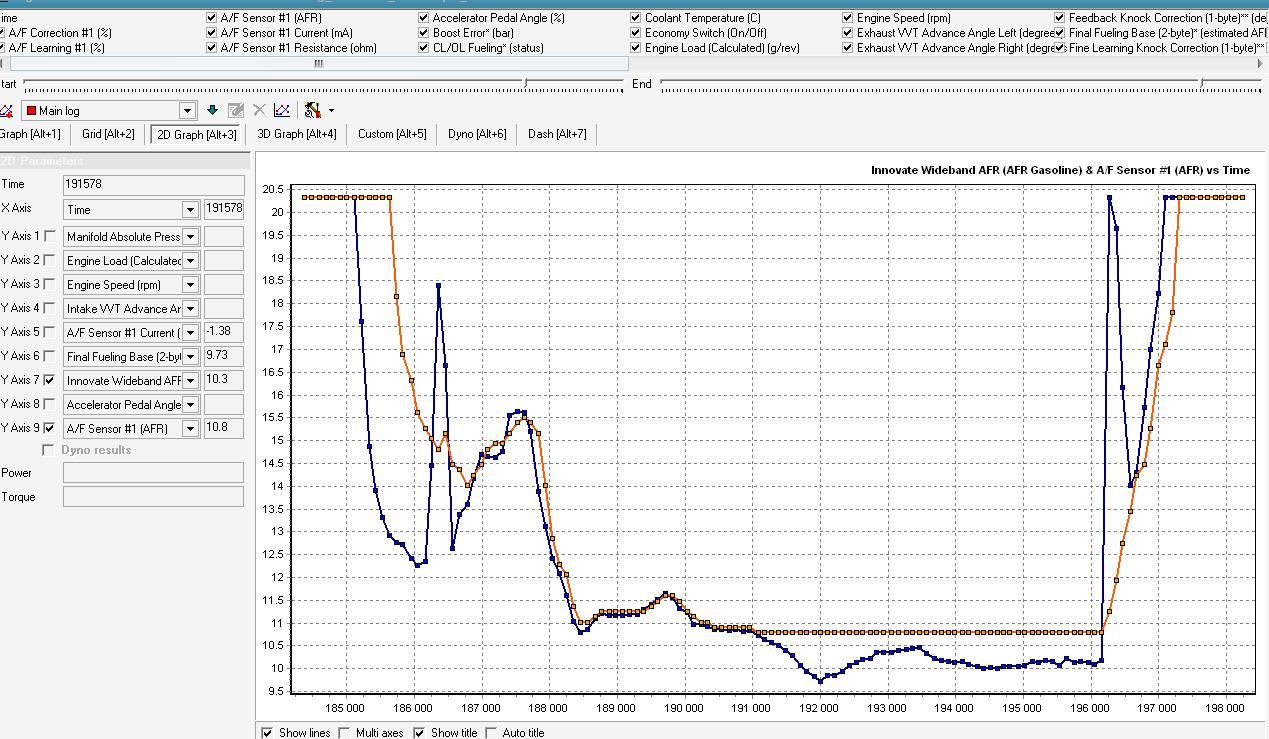Click the green down-arrow import log icon
Image resolution: width=1269 pixels, height=739 pixels.
click(x=212, y=110)
